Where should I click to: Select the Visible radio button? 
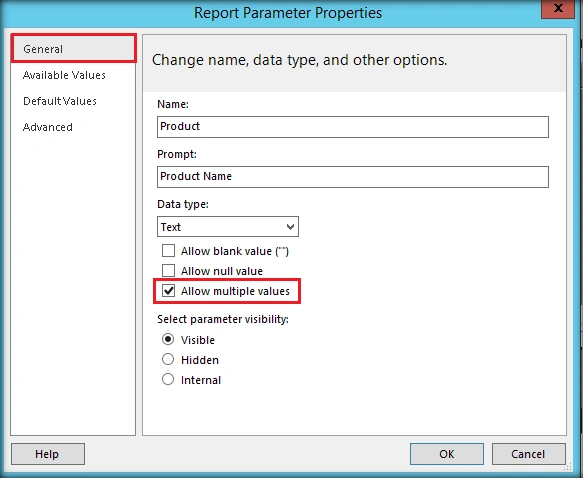168,339
